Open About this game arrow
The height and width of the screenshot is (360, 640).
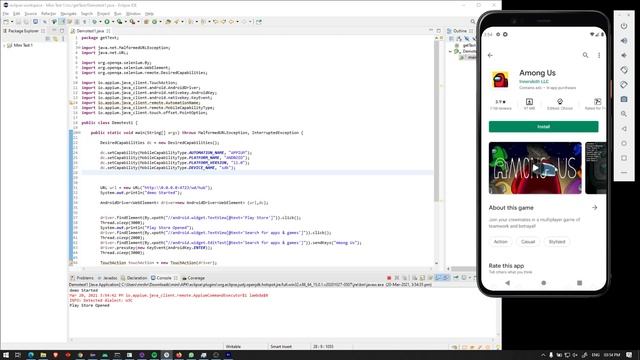(x=594, y=208)
